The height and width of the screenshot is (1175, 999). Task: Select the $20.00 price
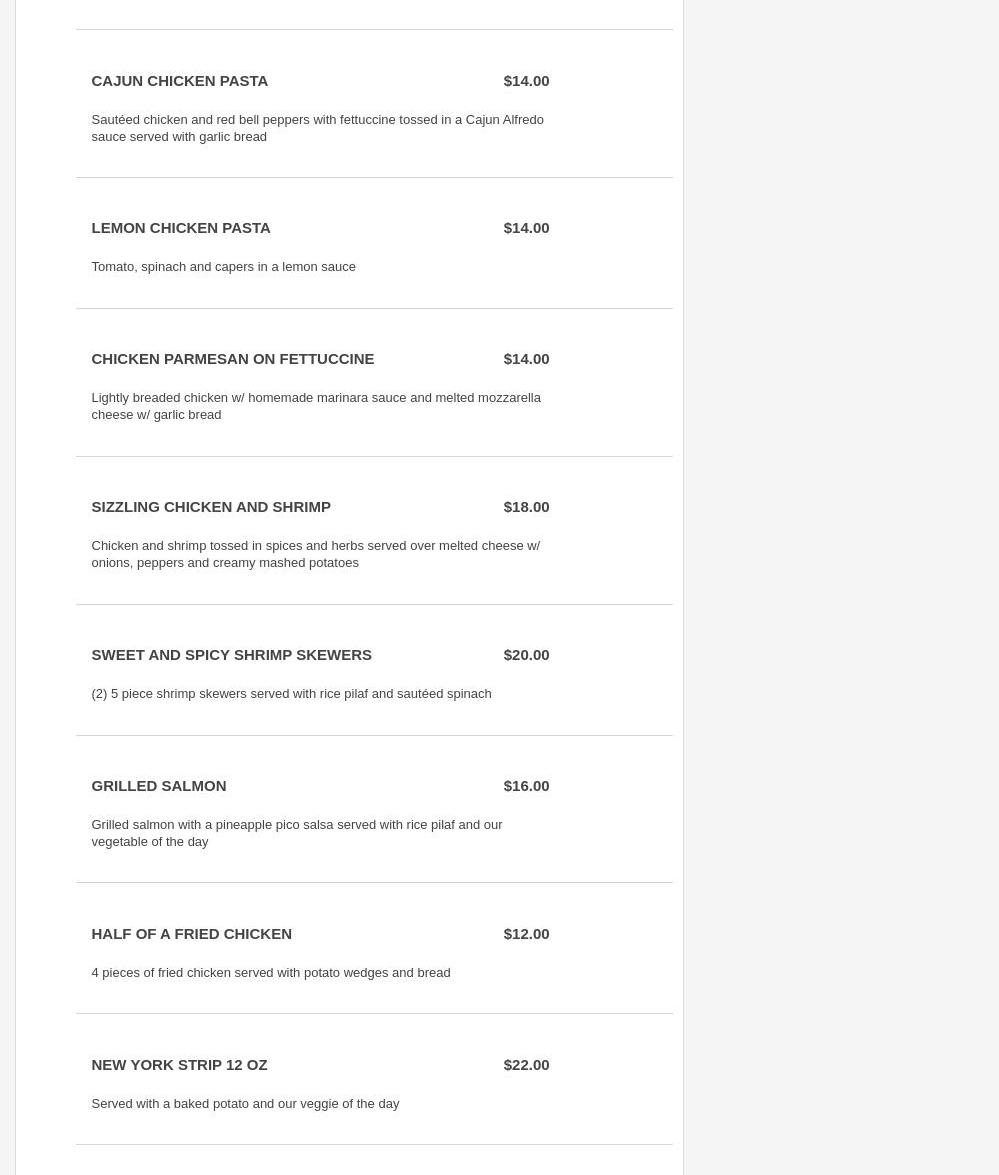[526, 655]
